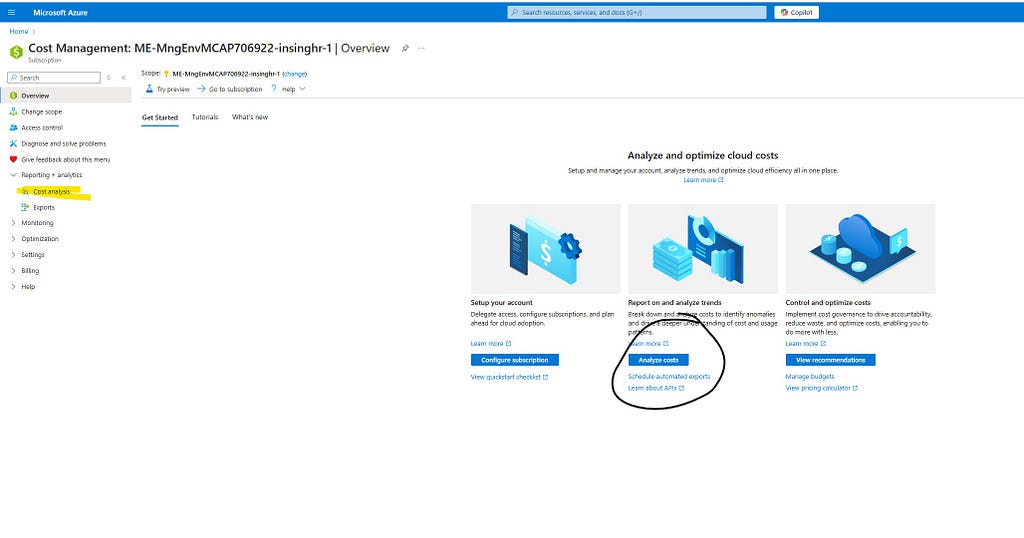Open View quickstart checklist link
The width and height of the screenshot is (1024, 538).
point(509,377)
